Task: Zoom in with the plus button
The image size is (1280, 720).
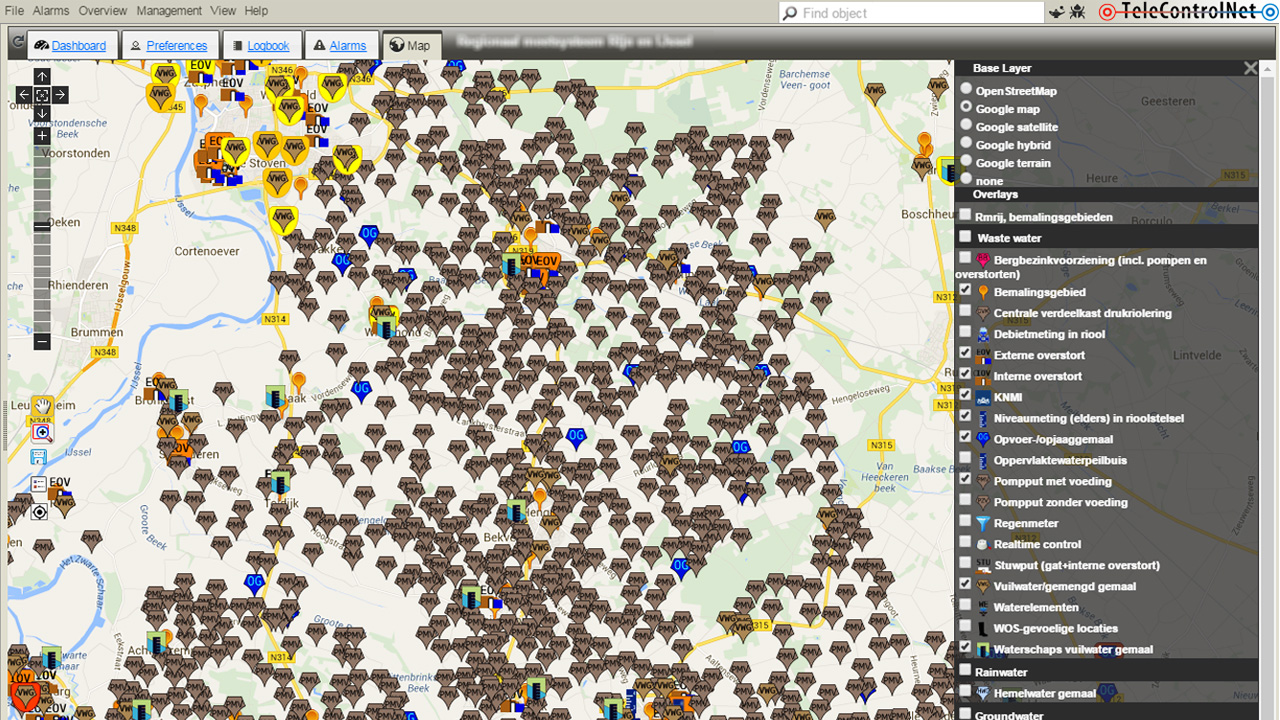Action: (42, 135)
